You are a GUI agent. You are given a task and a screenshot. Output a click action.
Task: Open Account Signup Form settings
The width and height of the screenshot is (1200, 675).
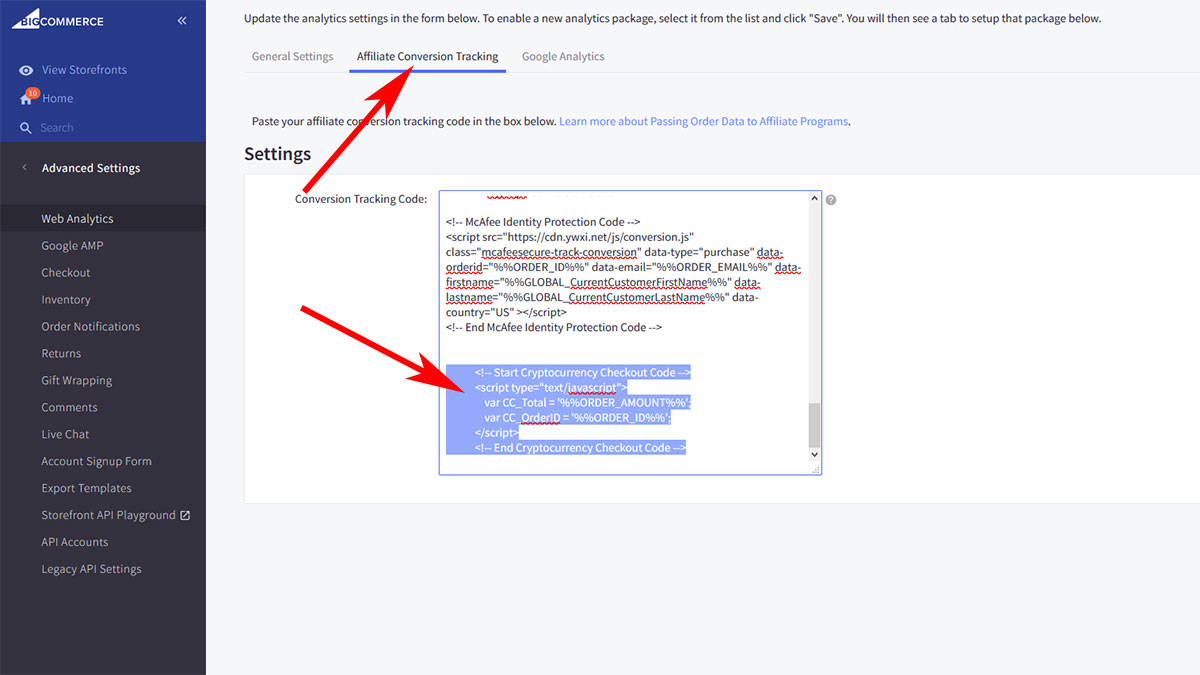click(96, 462)
